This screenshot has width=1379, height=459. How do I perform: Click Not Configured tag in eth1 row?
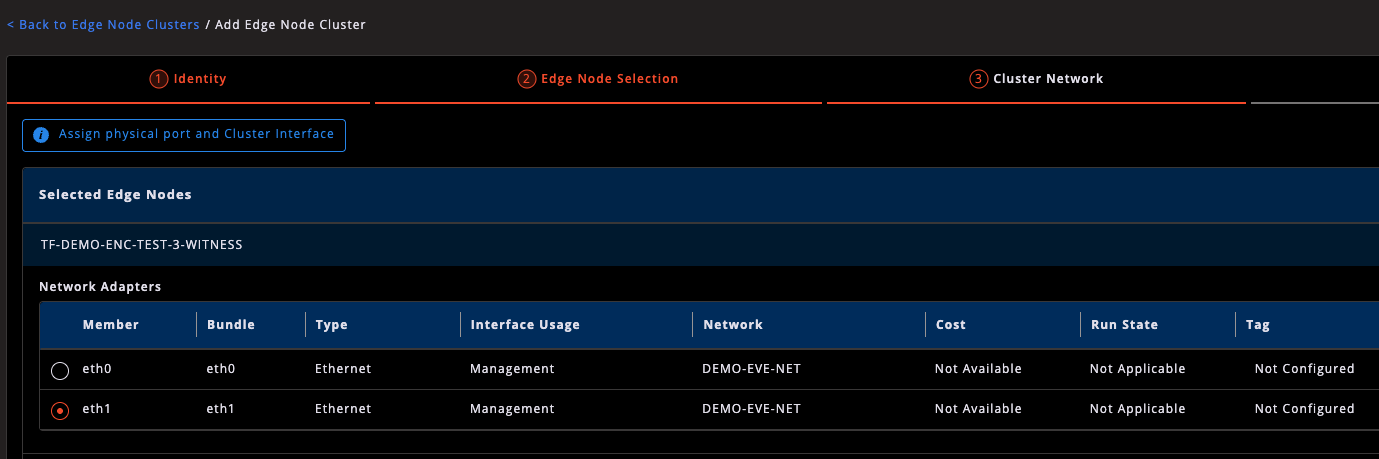[1304, 409]
